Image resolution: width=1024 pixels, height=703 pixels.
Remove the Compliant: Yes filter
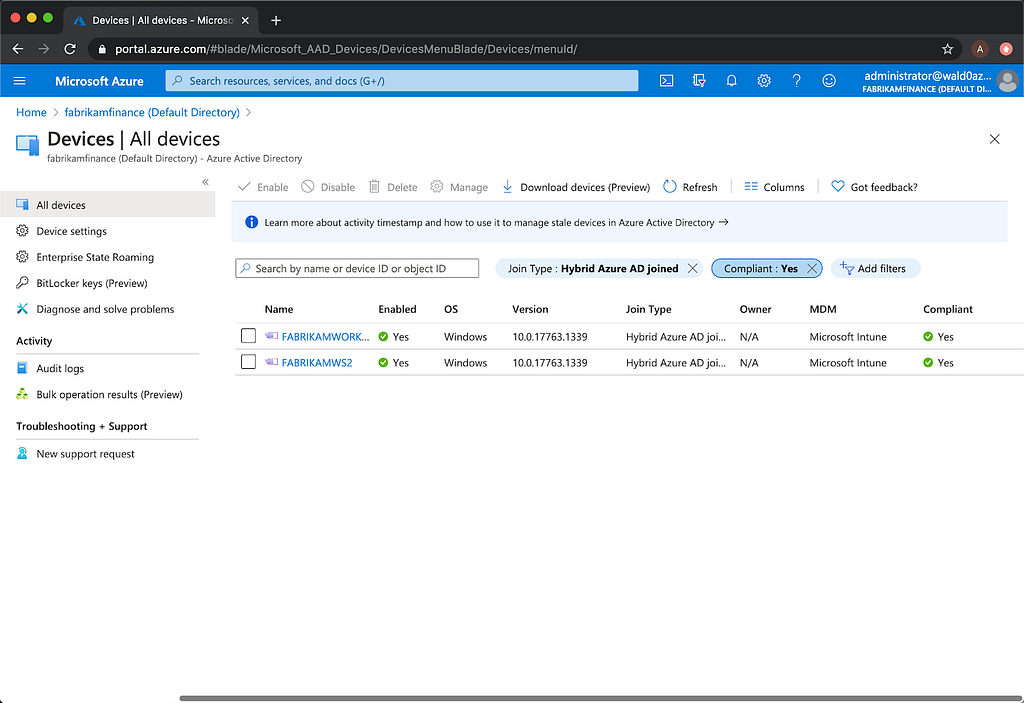point(812,269)
